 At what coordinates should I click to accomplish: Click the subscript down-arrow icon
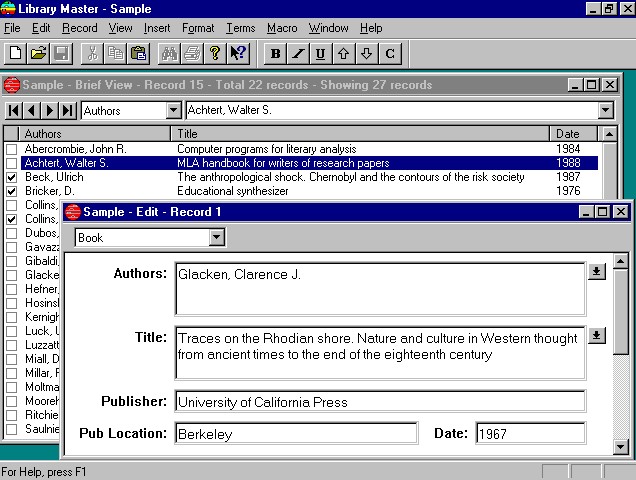366,54
